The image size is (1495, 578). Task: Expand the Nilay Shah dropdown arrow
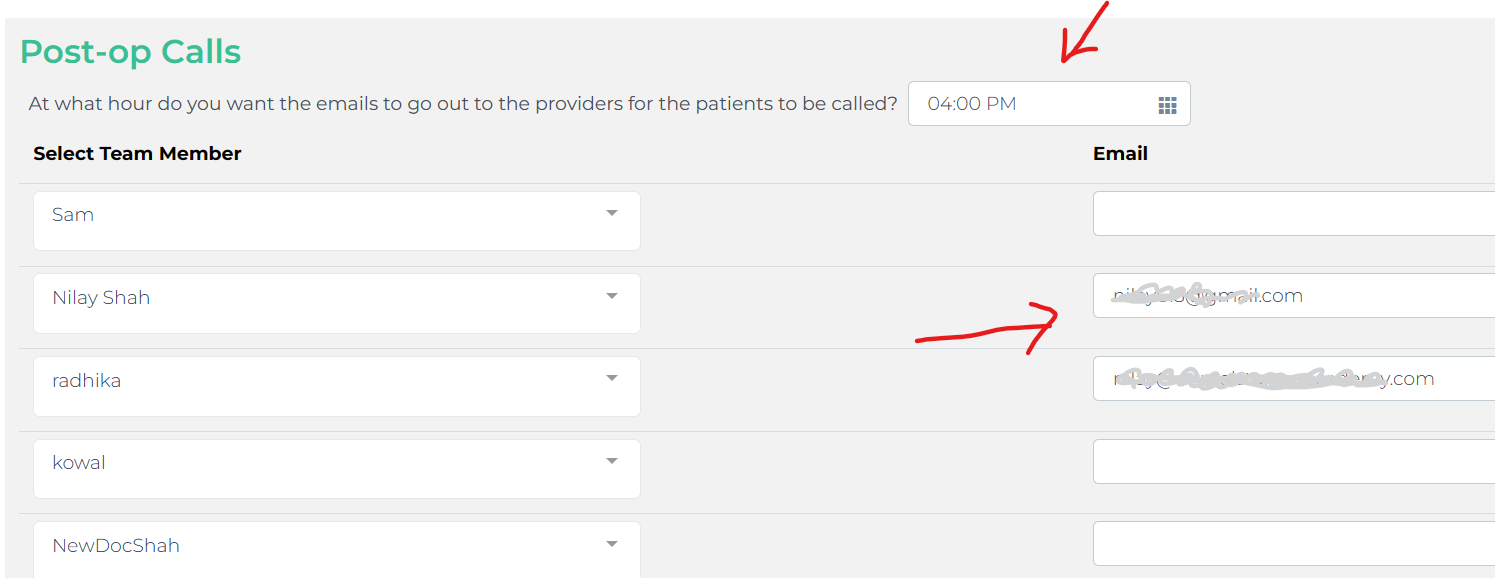[x=612, y=296]
